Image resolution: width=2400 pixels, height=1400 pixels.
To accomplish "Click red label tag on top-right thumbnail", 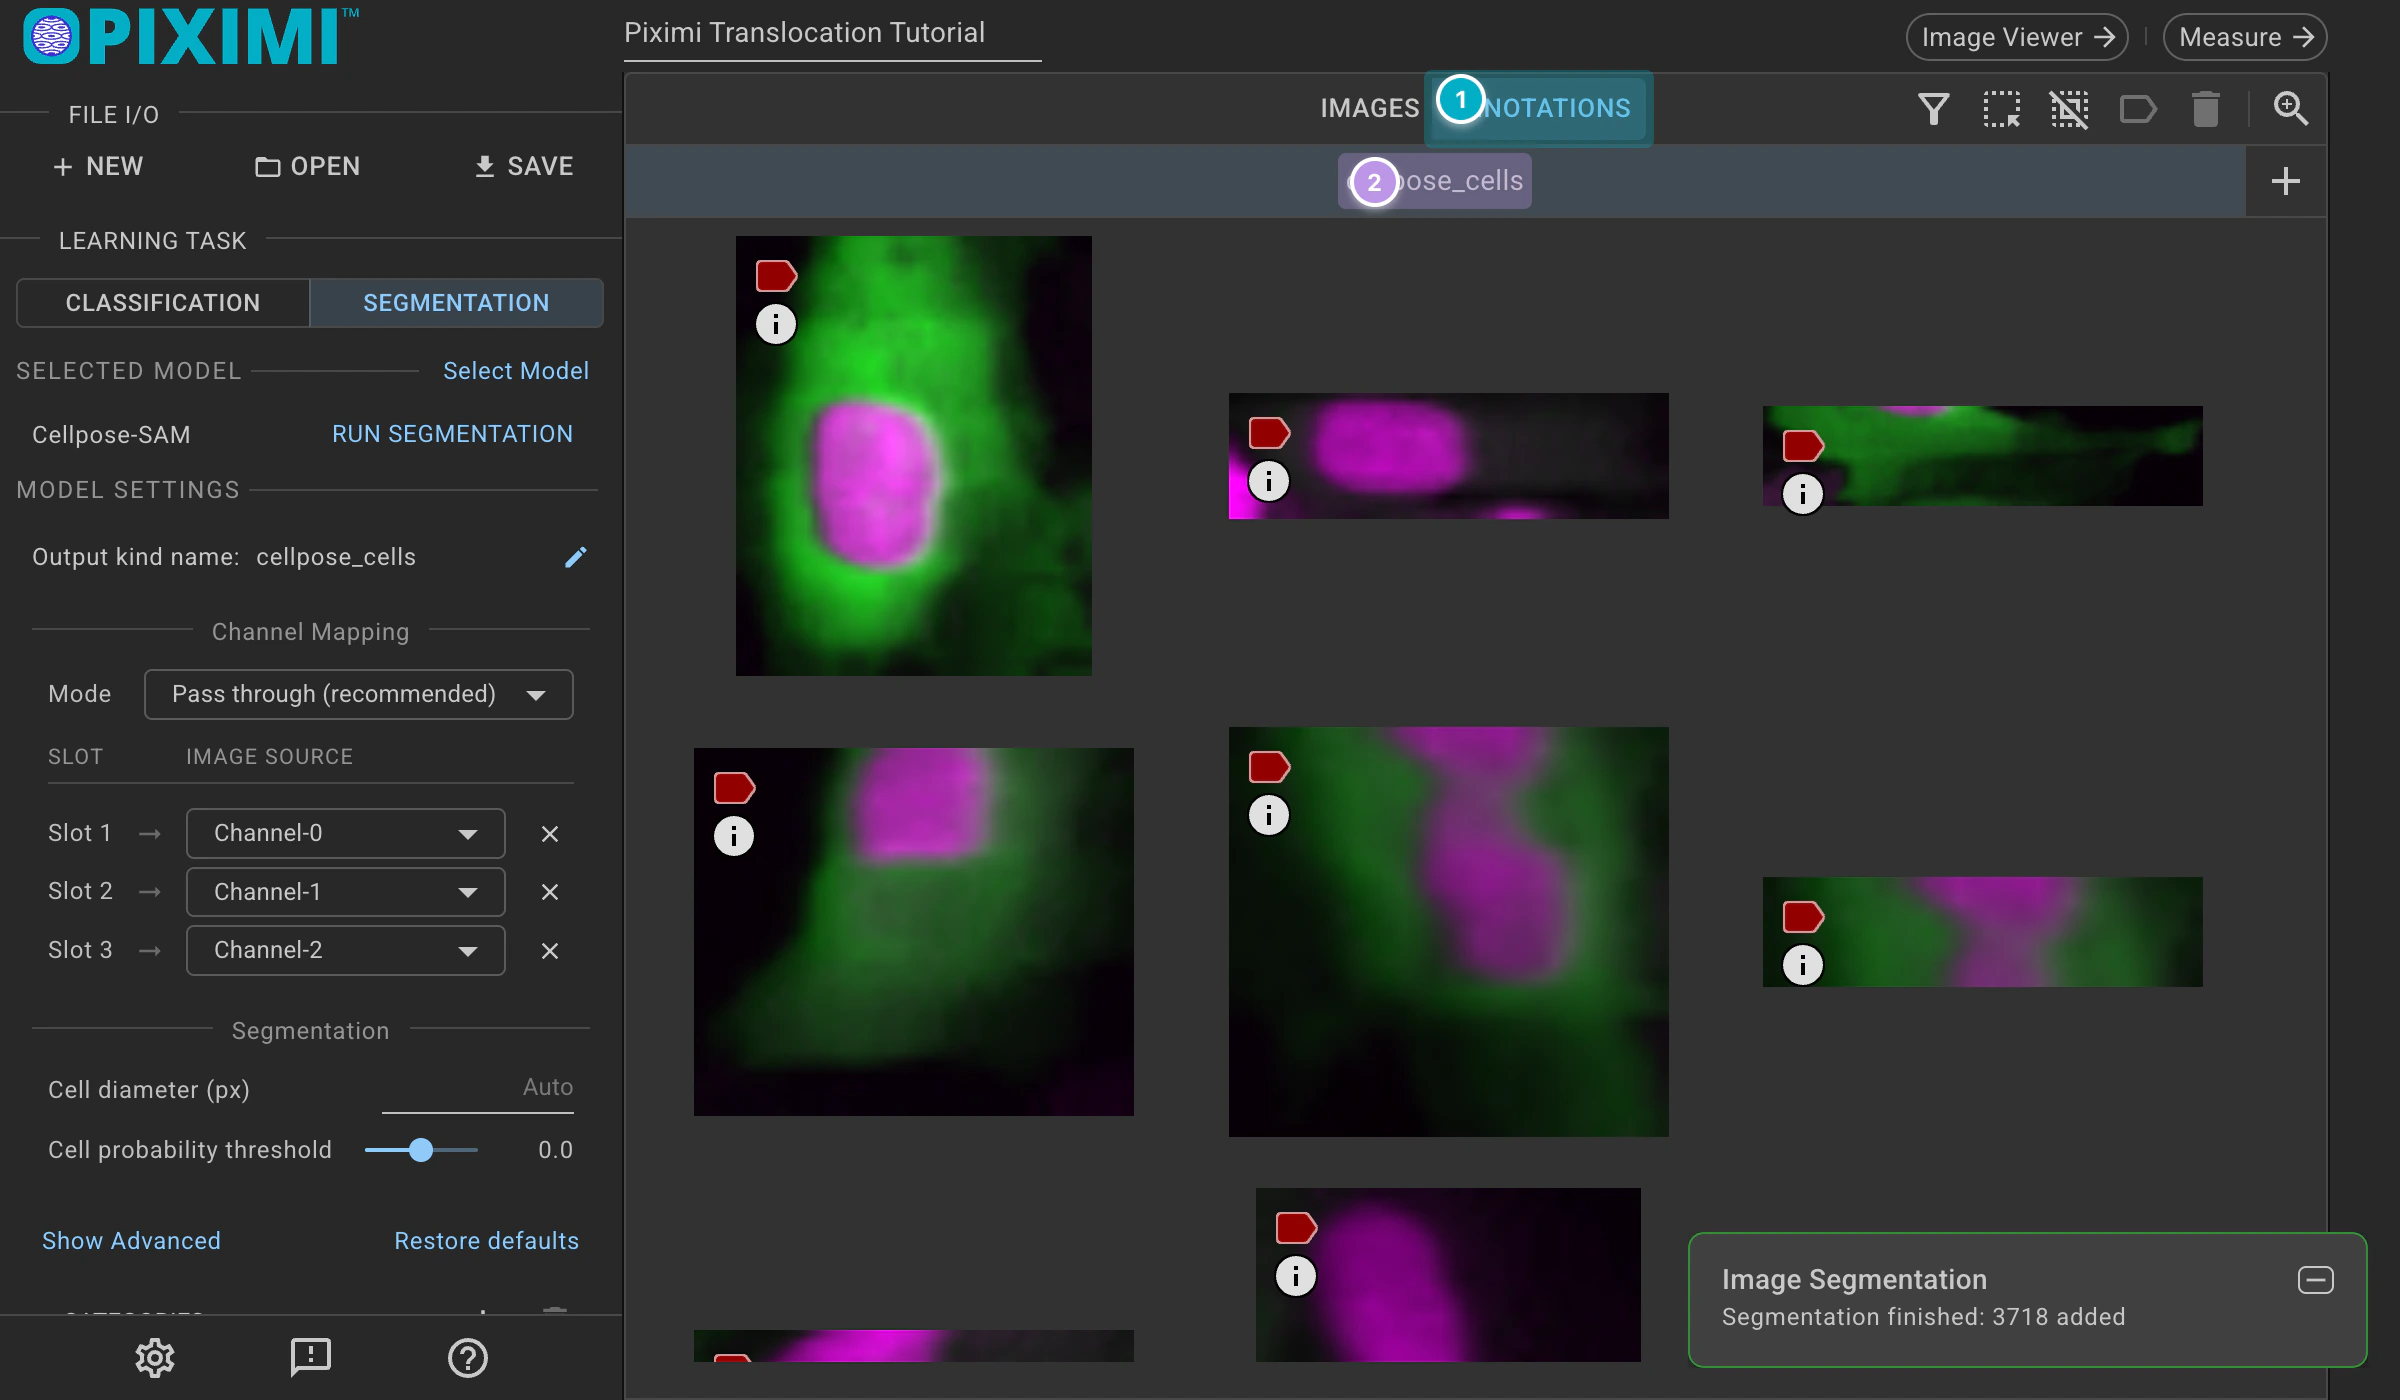I will point(1803,446).
